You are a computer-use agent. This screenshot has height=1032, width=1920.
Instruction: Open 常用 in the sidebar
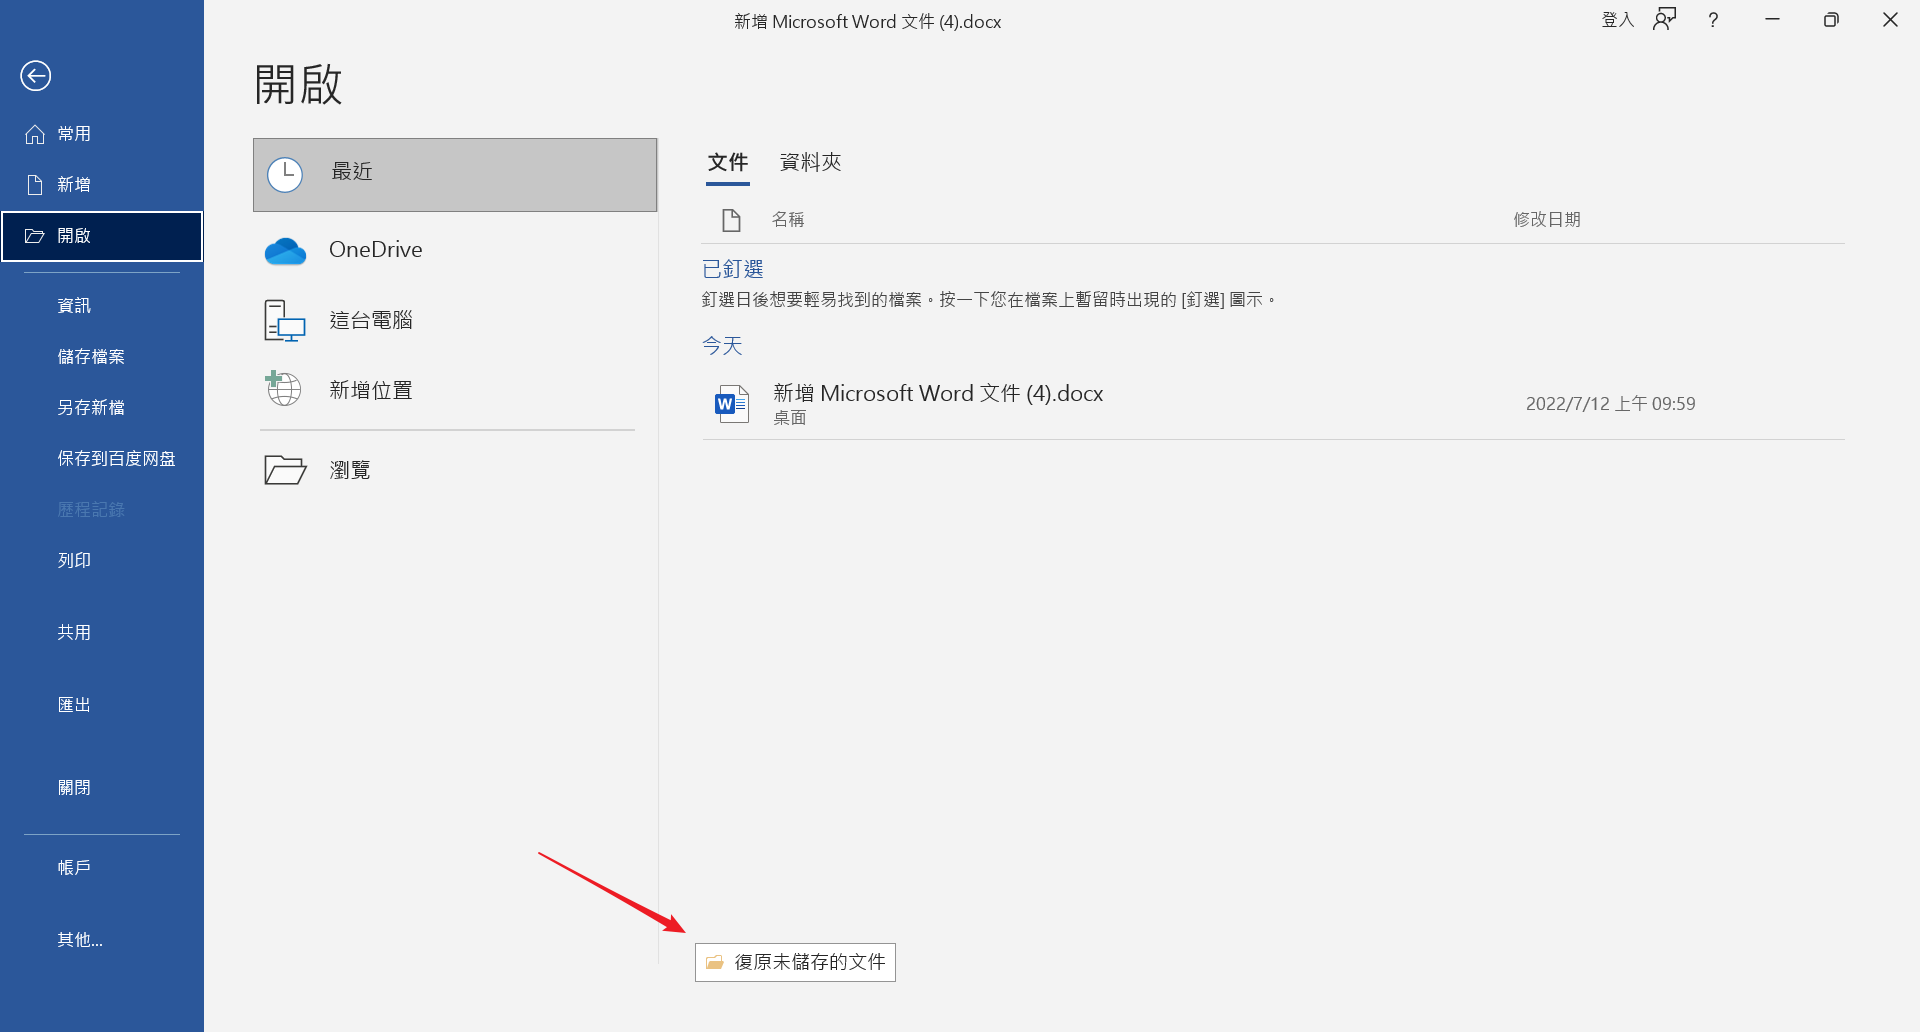coord(74,134)
